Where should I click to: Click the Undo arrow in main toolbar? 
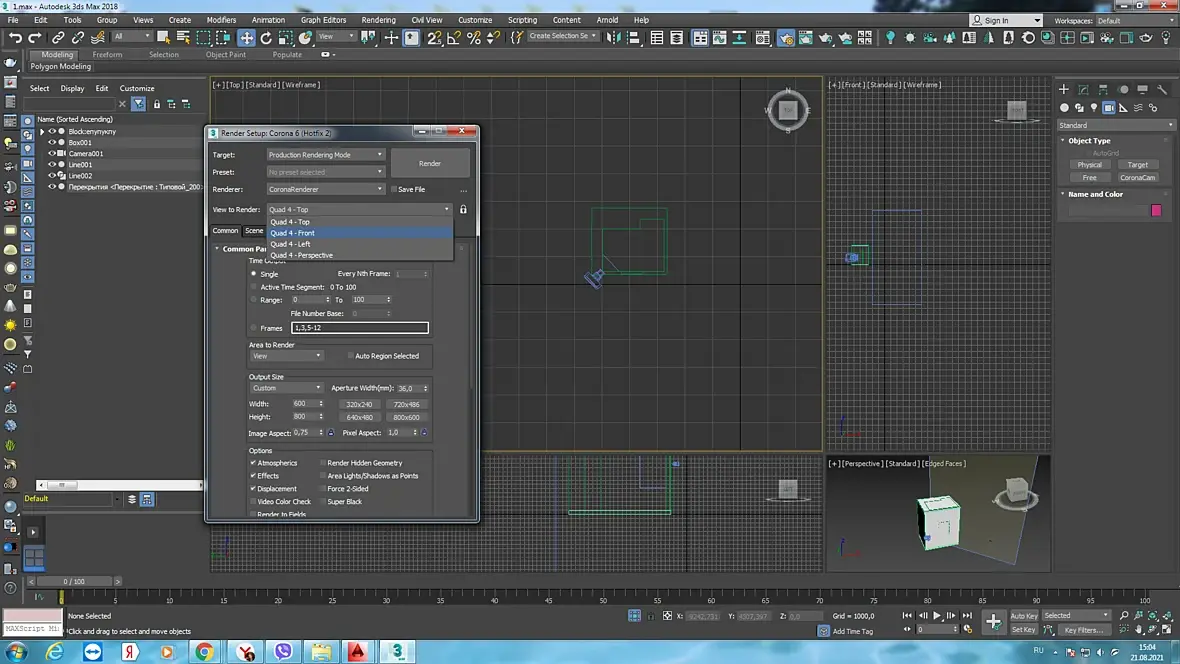[x=15, y=37]
